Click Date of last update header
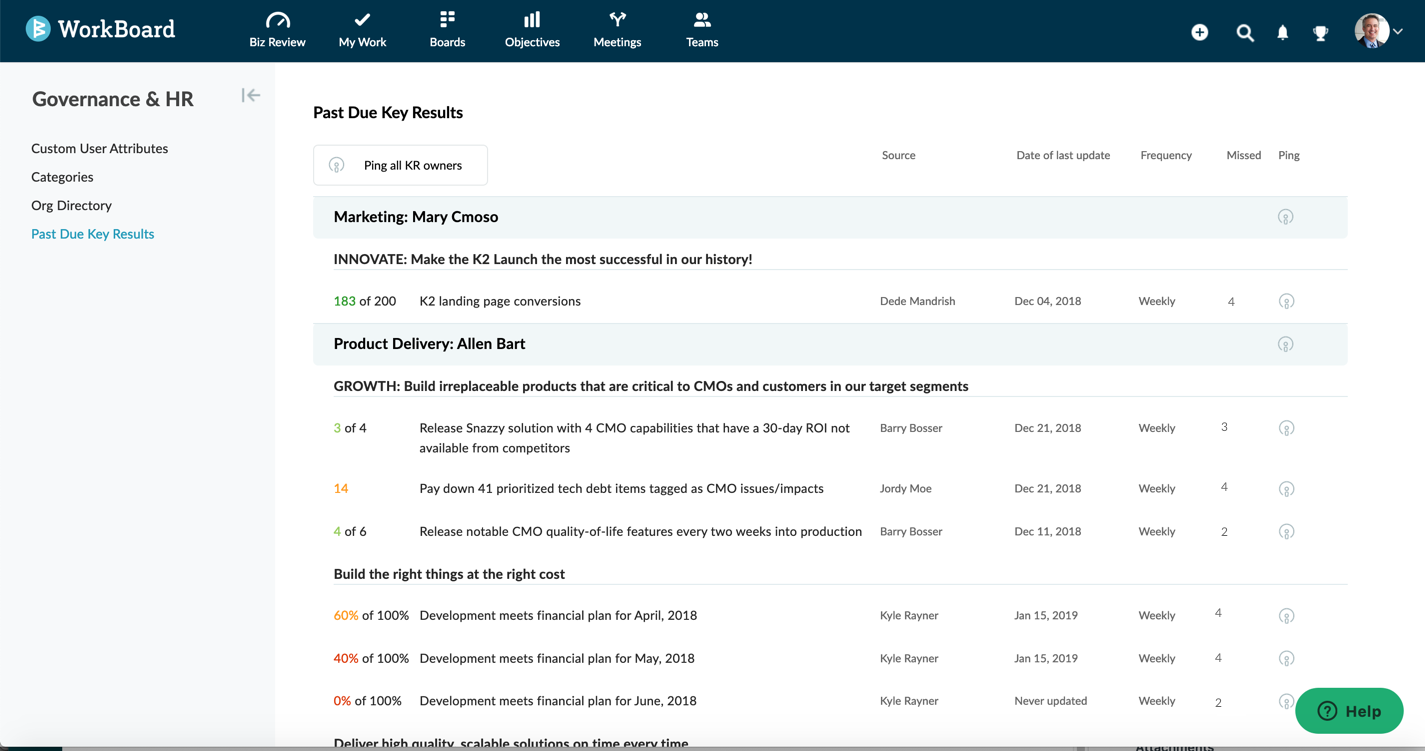Image resolution: width=1425 pixels, height=751 pixels. coord(1063,155)
